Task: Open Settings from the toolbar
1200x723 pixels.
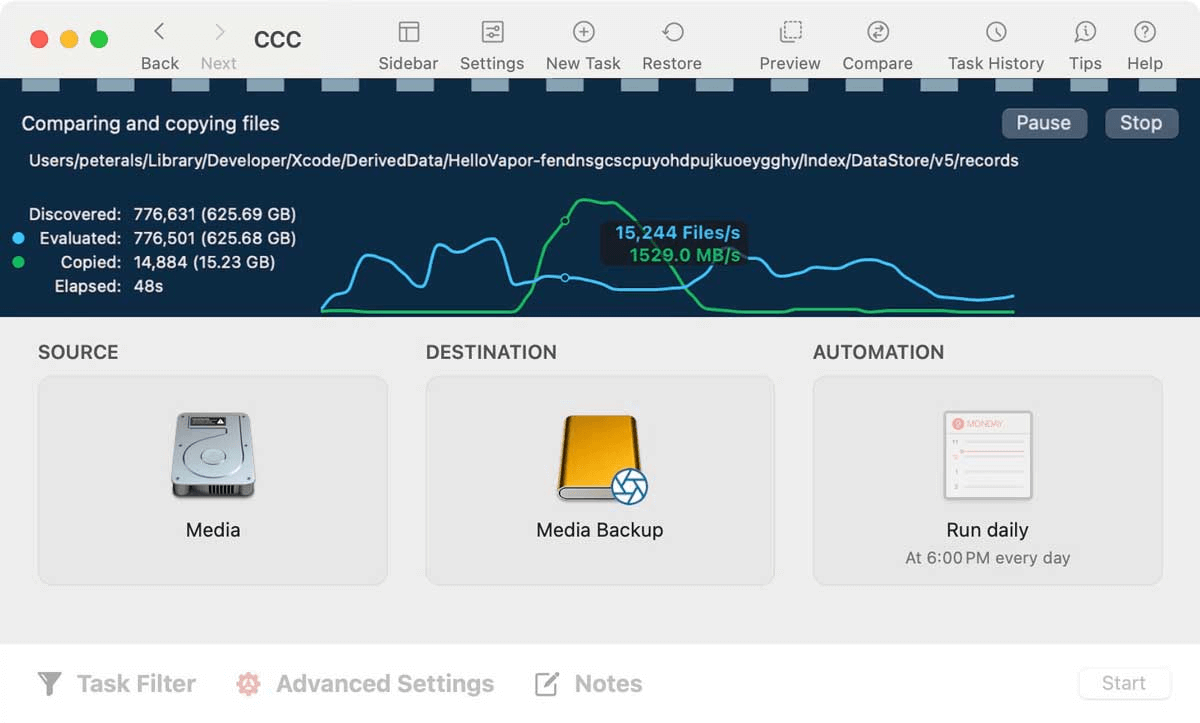Action: click(x=492, y=40)
